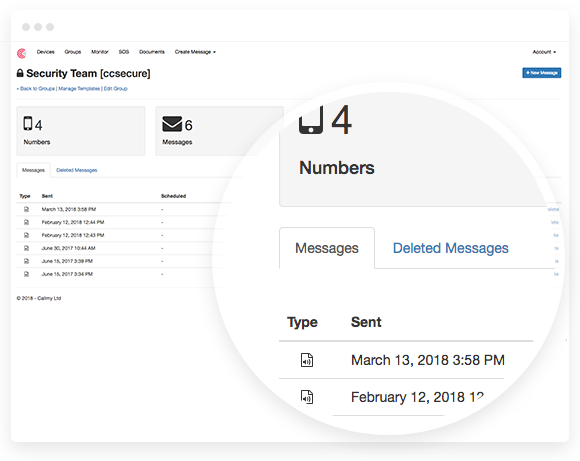Go to the Monitor page
This screenshot has height=461, width=580.
(100, 52)
